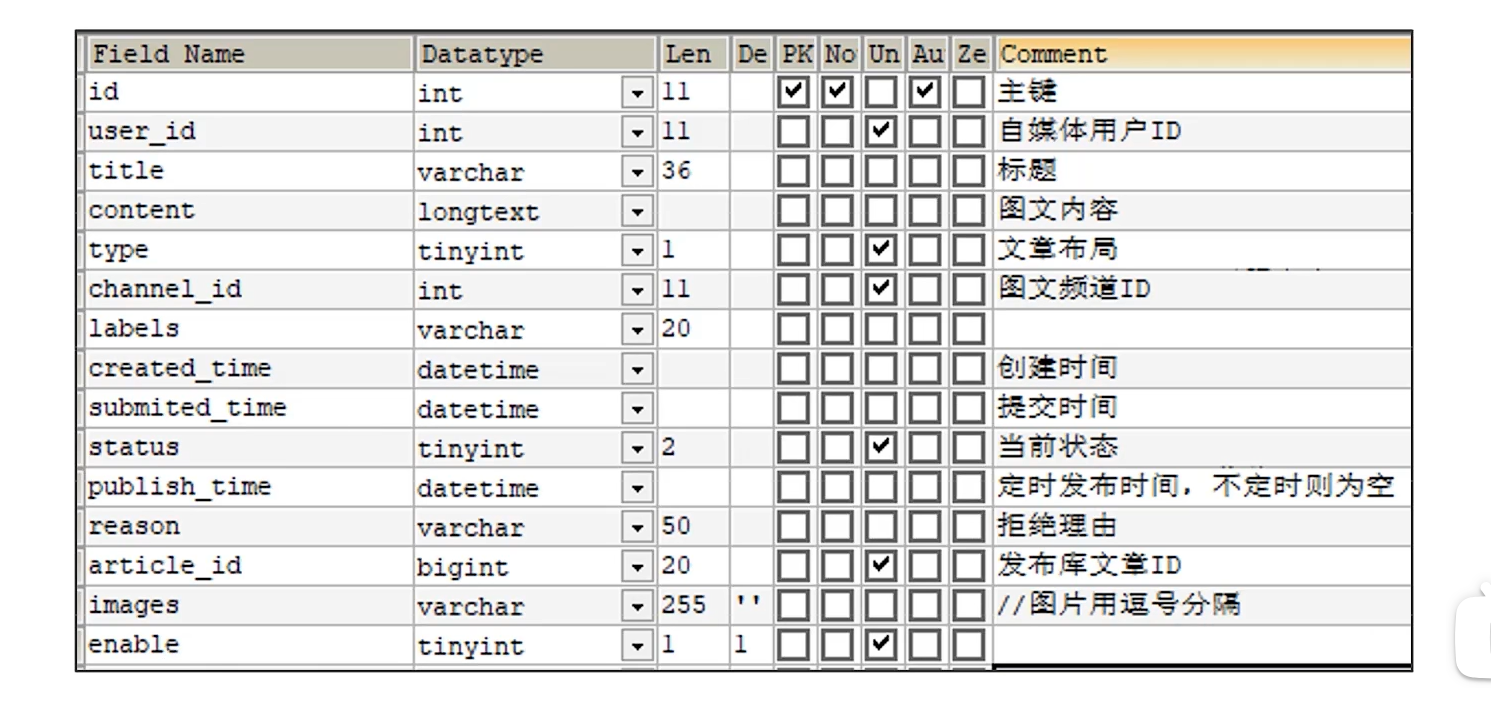Image resolution: width=1491 pixels, height=720 pixels.
Task: Click the length value 255 for images
Action: pyautogui.click(x=683, y=605)
